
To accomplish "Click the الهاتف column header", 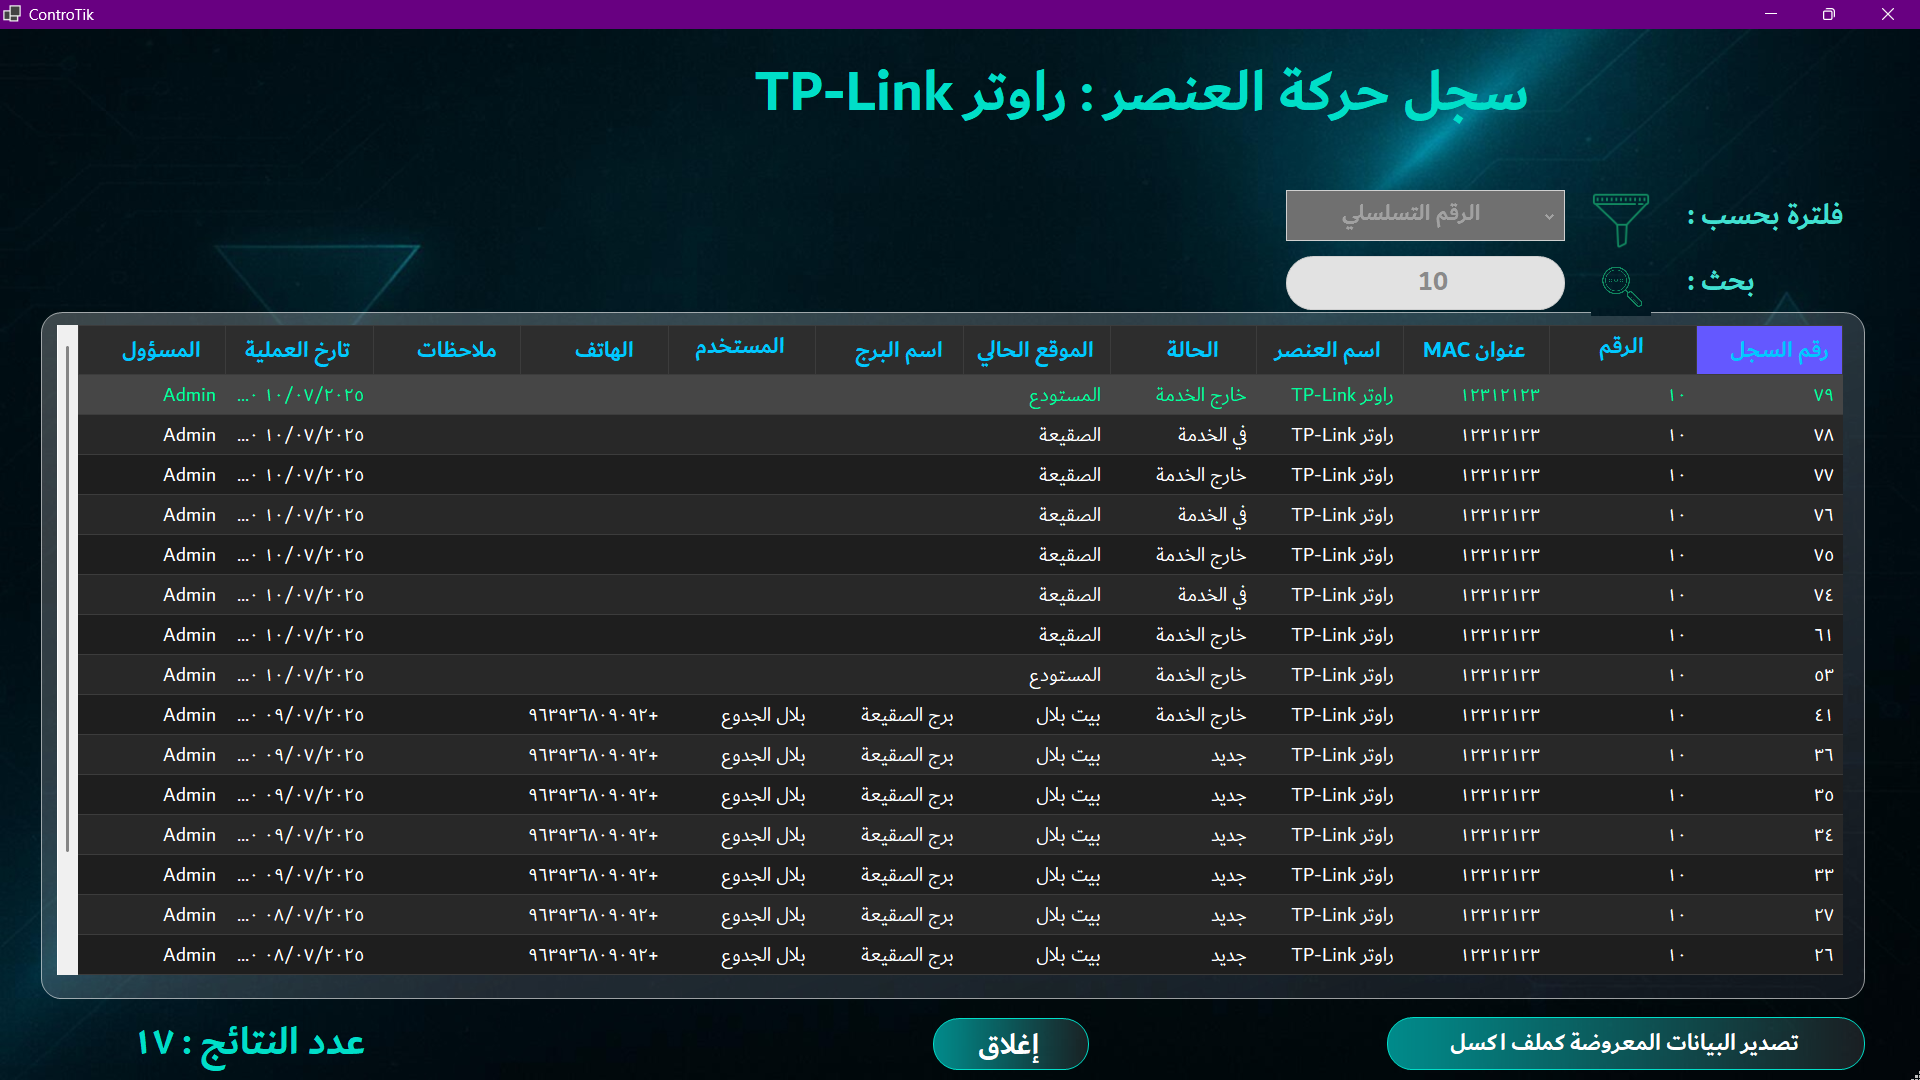I will click(x=594, y=350).
